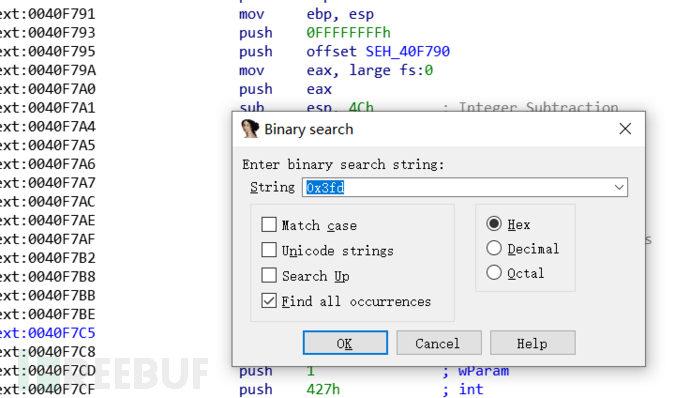Enable the Search Up option
The height and width of the screenshot is (398, 690).
(x=269, y=276)
